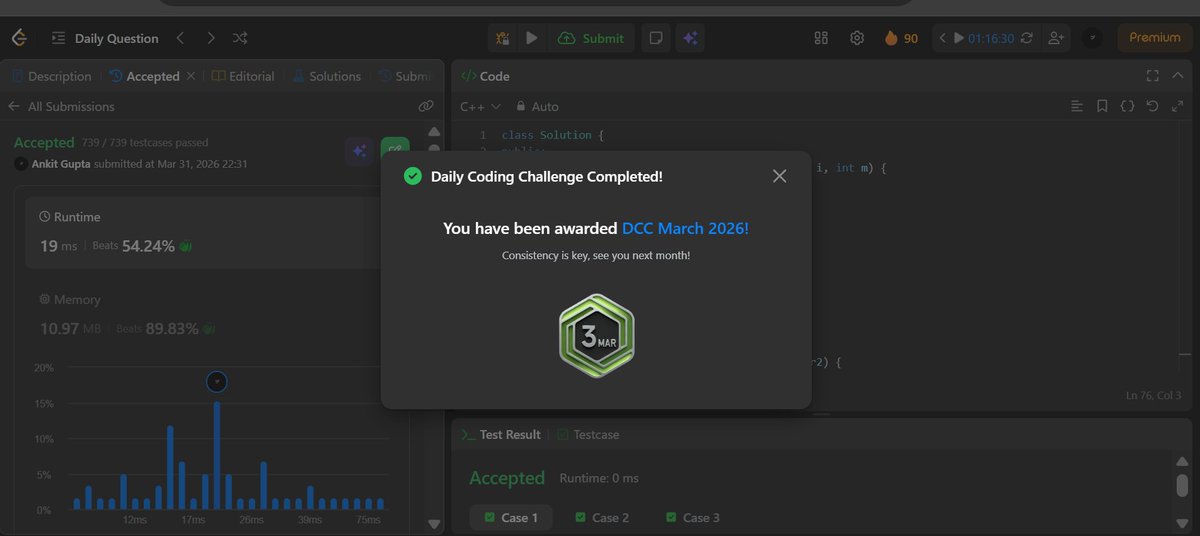Open the notes sticky icon
1200x536 pixels.
point(656,38)
